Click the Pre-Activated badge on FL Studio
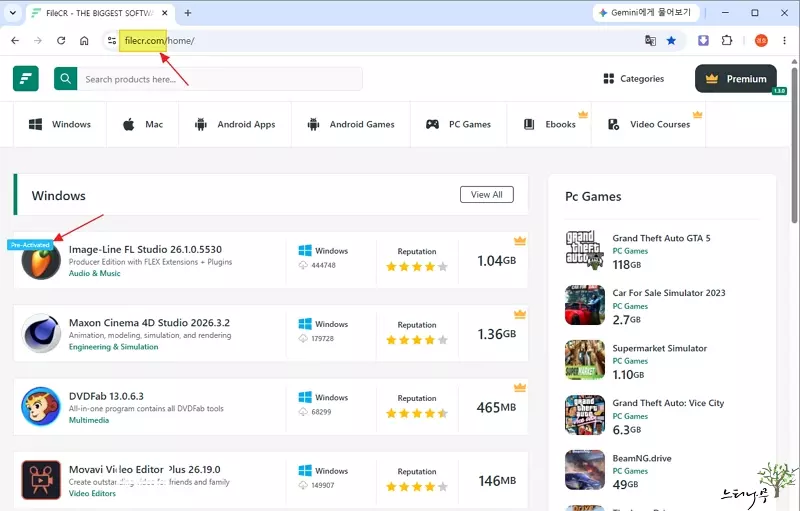 point(30,245)
